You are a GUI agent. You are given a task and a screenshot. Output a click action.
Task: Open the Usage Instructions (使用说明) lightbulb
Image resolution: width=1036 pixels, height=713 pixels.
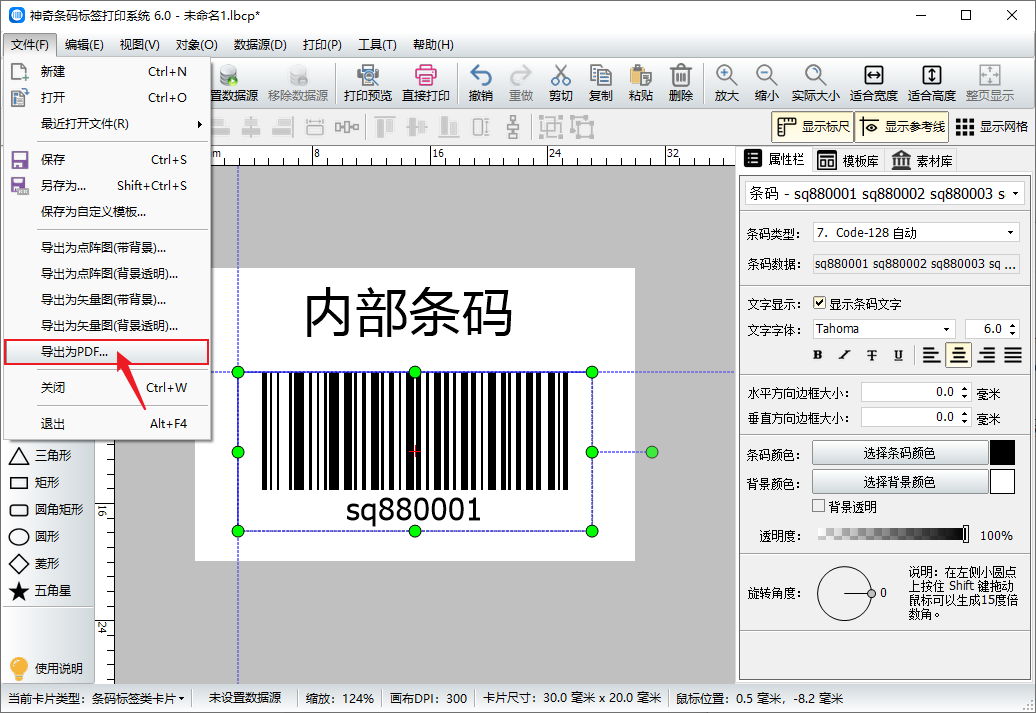click(46, 668)
